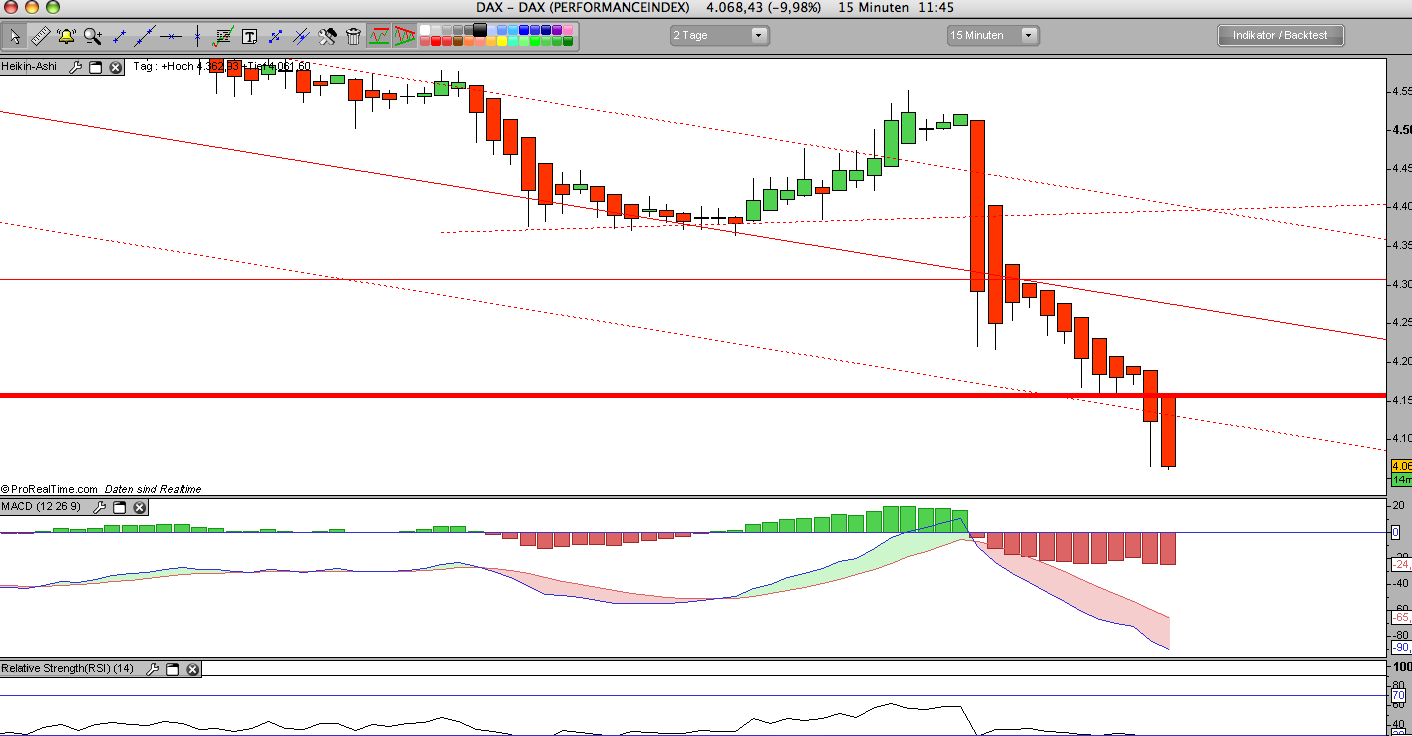Click the MACD (12 26 9) label
The image size is (1412, 736).
tap(43, 507)
